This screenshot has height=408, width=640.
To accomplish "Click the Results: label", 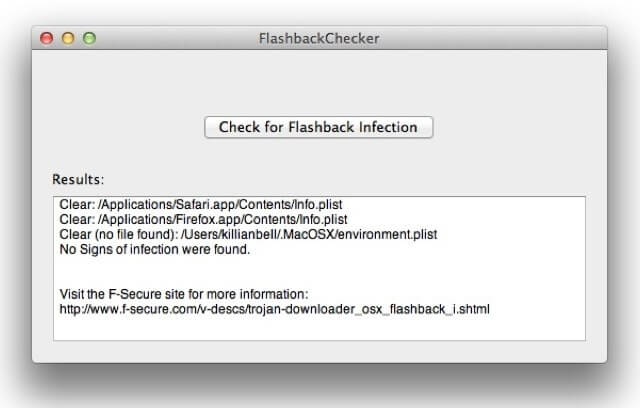I will (x=78, y=180).
